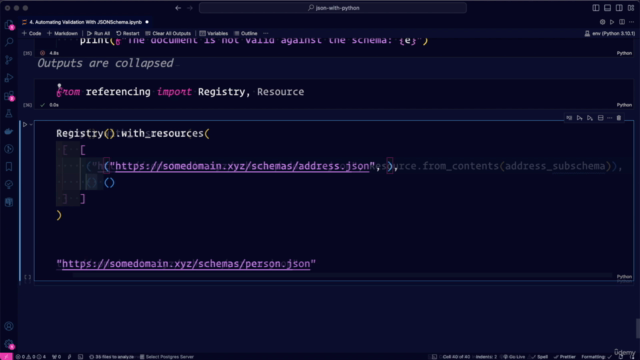Open run options chevron beside cell run button
Screen dimensions: 640x360
coord(31,124)
